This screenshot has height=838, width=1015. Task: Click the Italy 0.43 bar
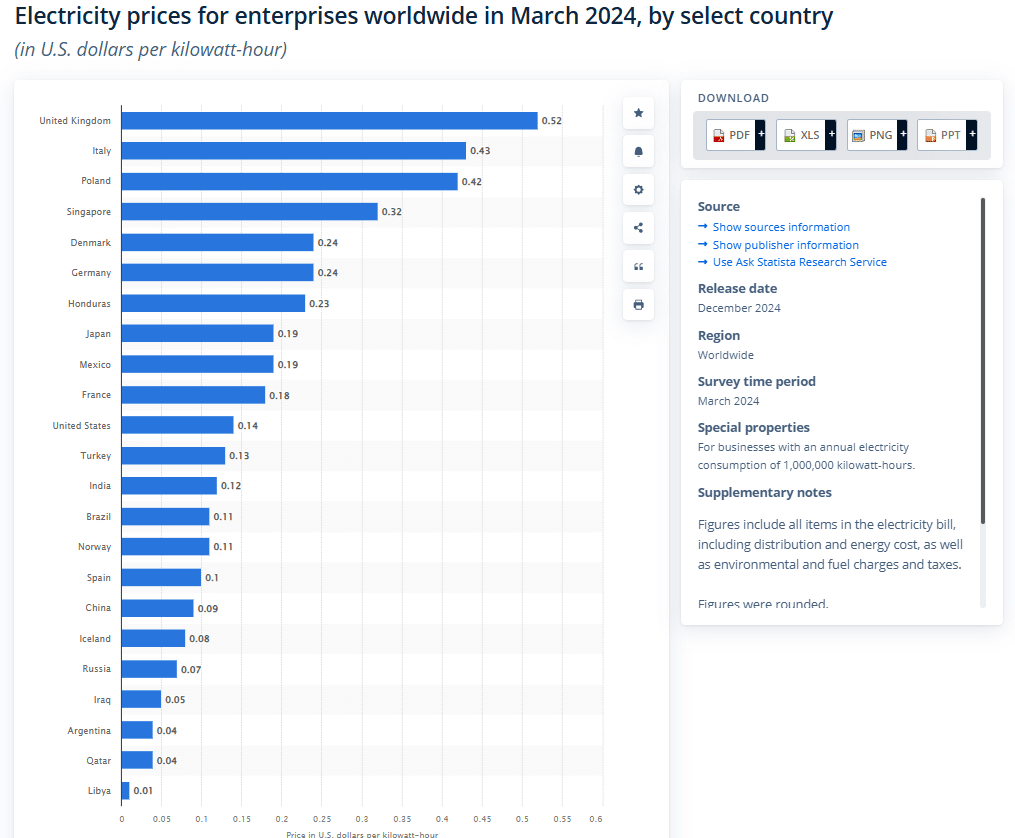[x=293, y=151]
